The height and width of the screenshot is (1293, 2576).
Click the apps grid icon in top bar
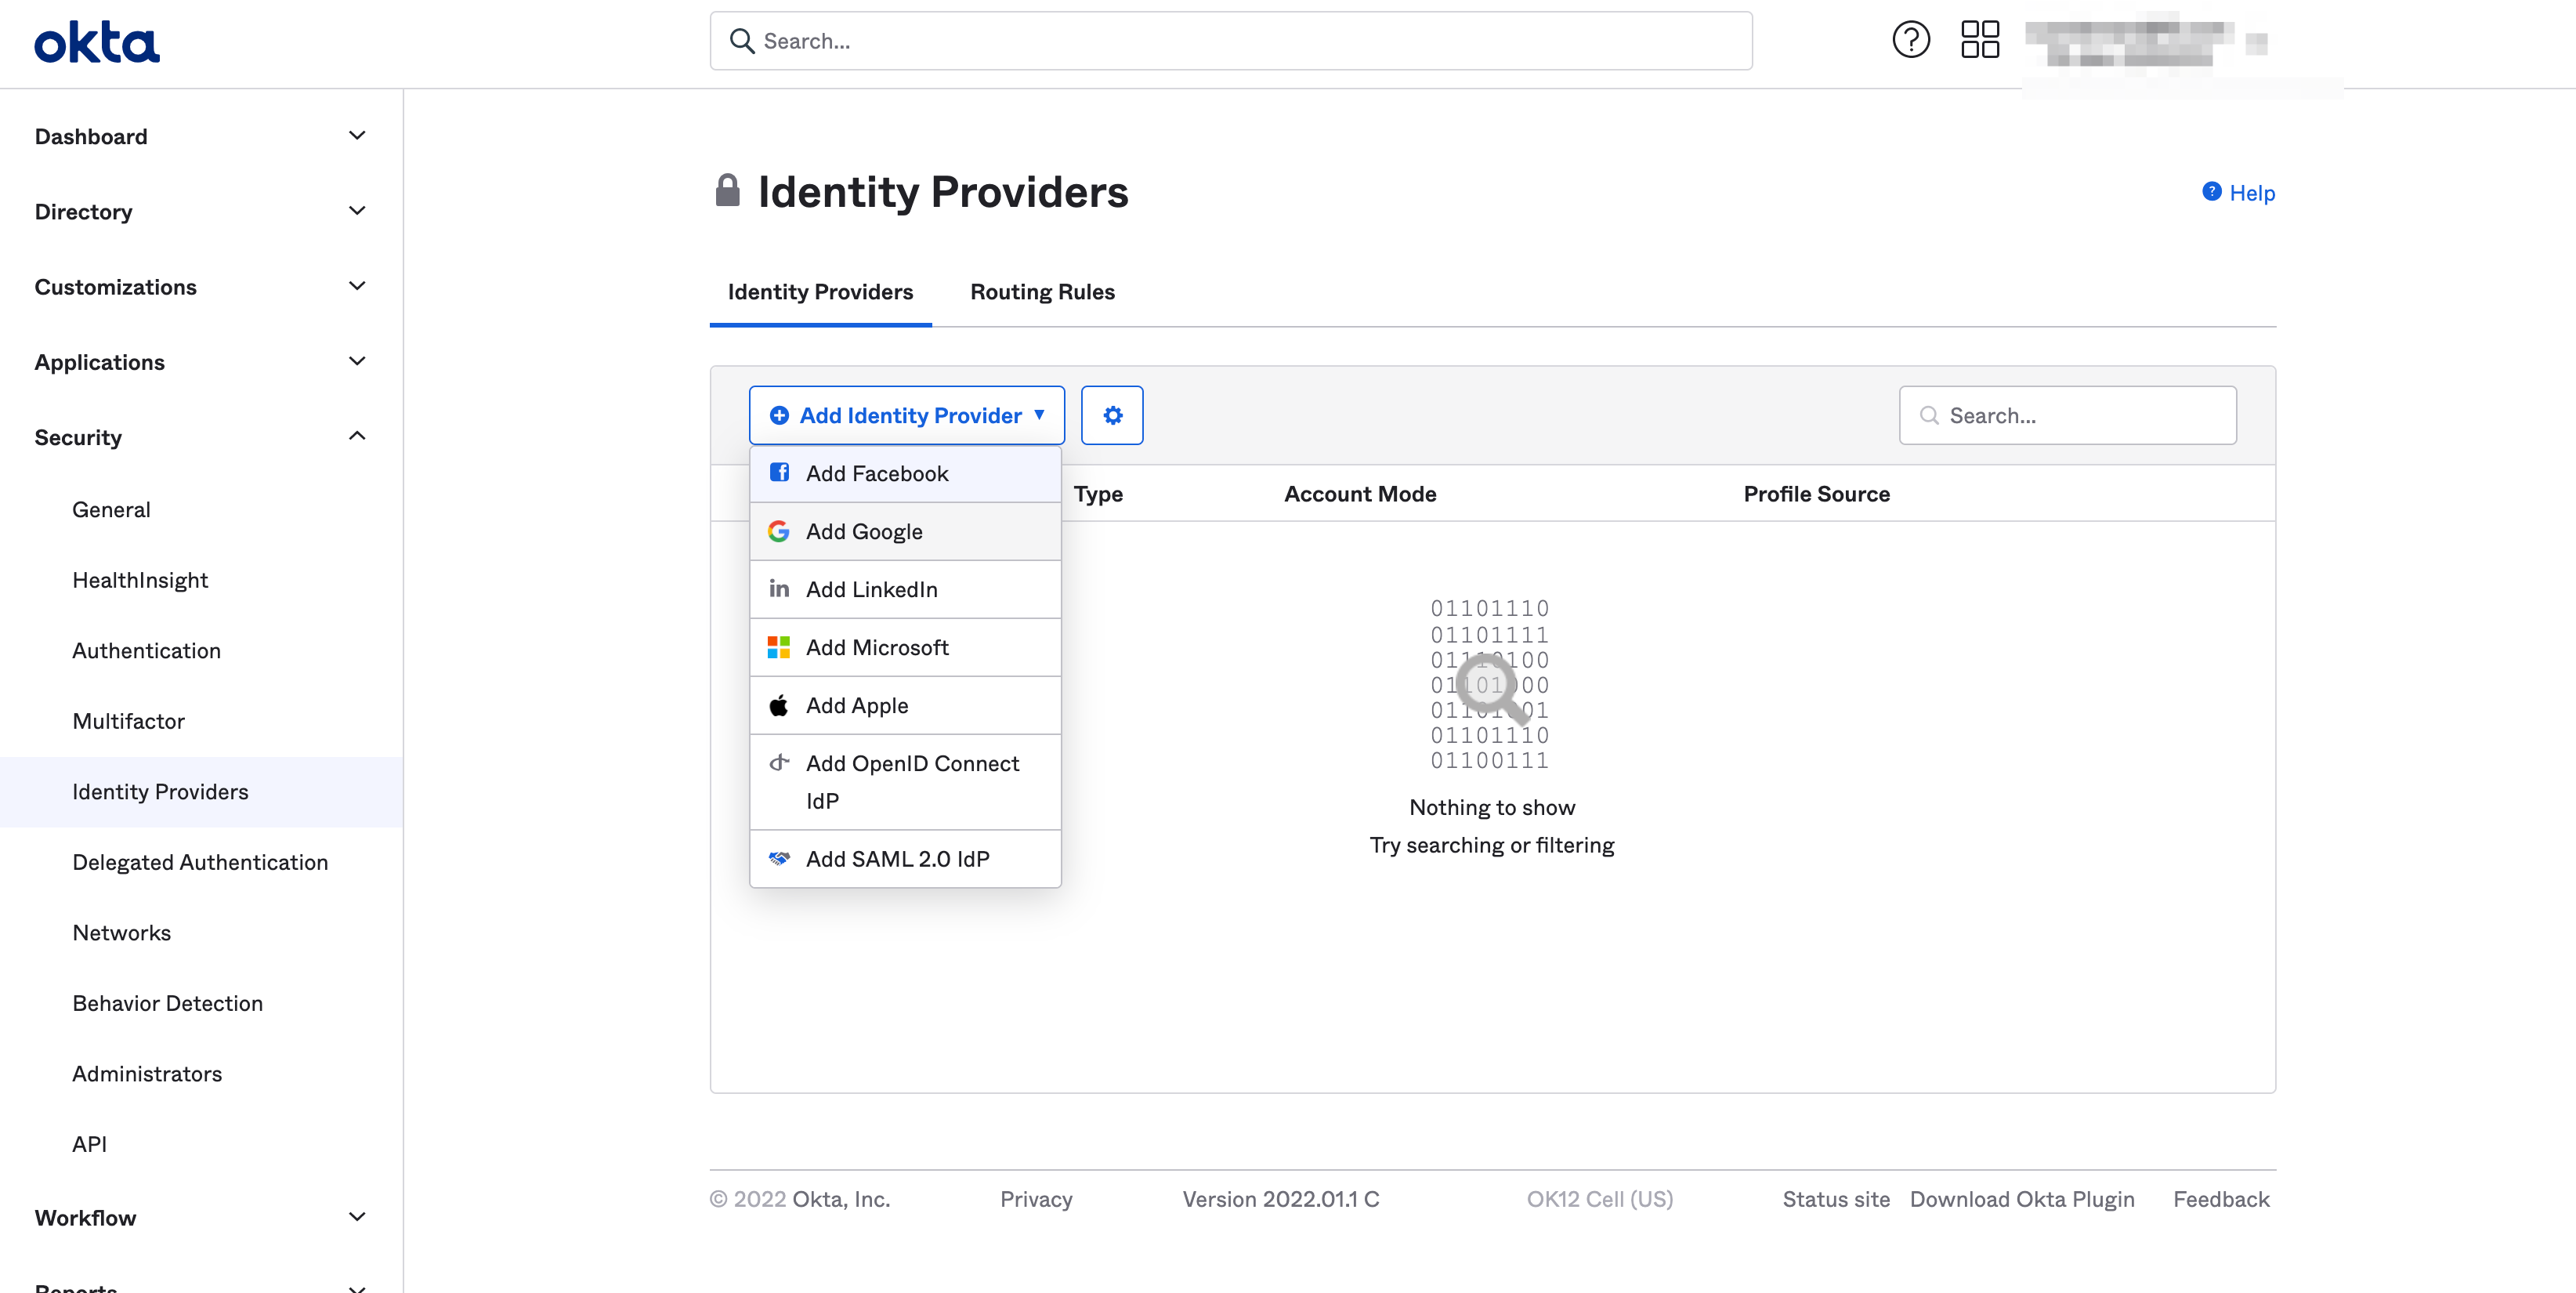click(x=1979, y=38)
